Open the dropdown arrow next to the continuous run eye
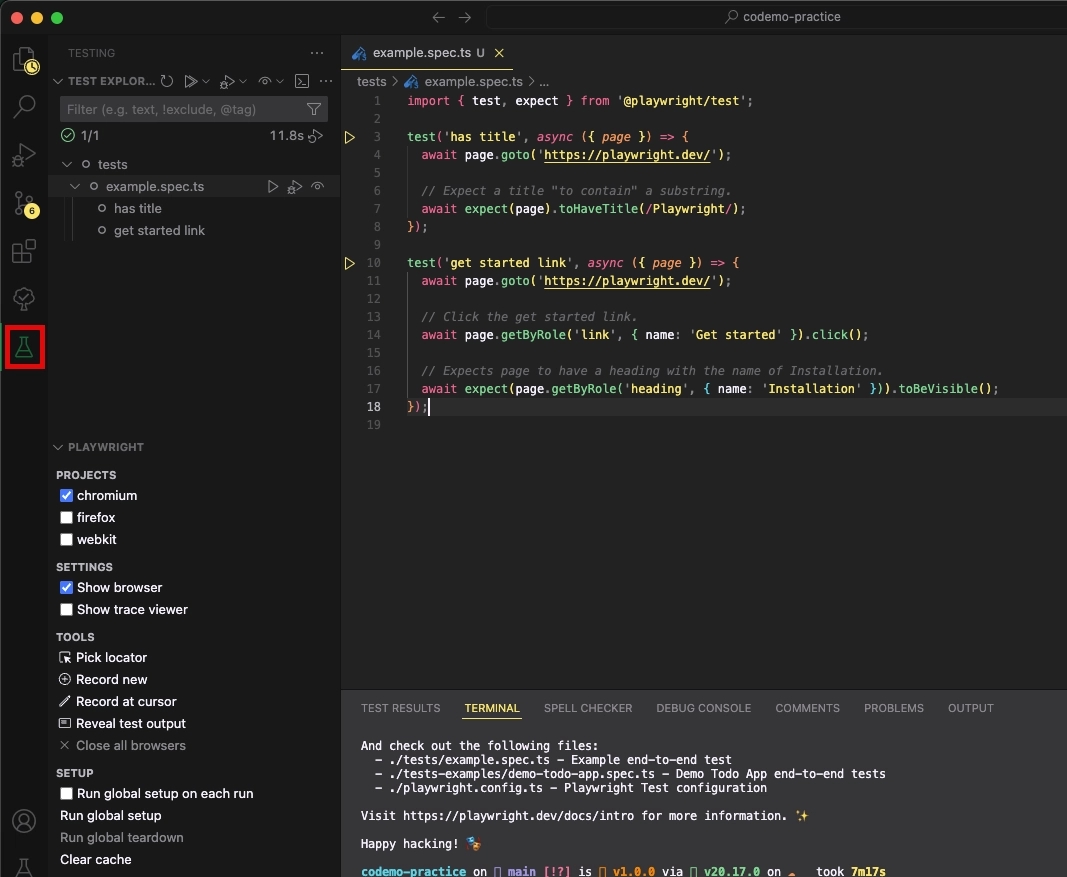This screenshot has height=877, width=1067. (x=280, y=82)
